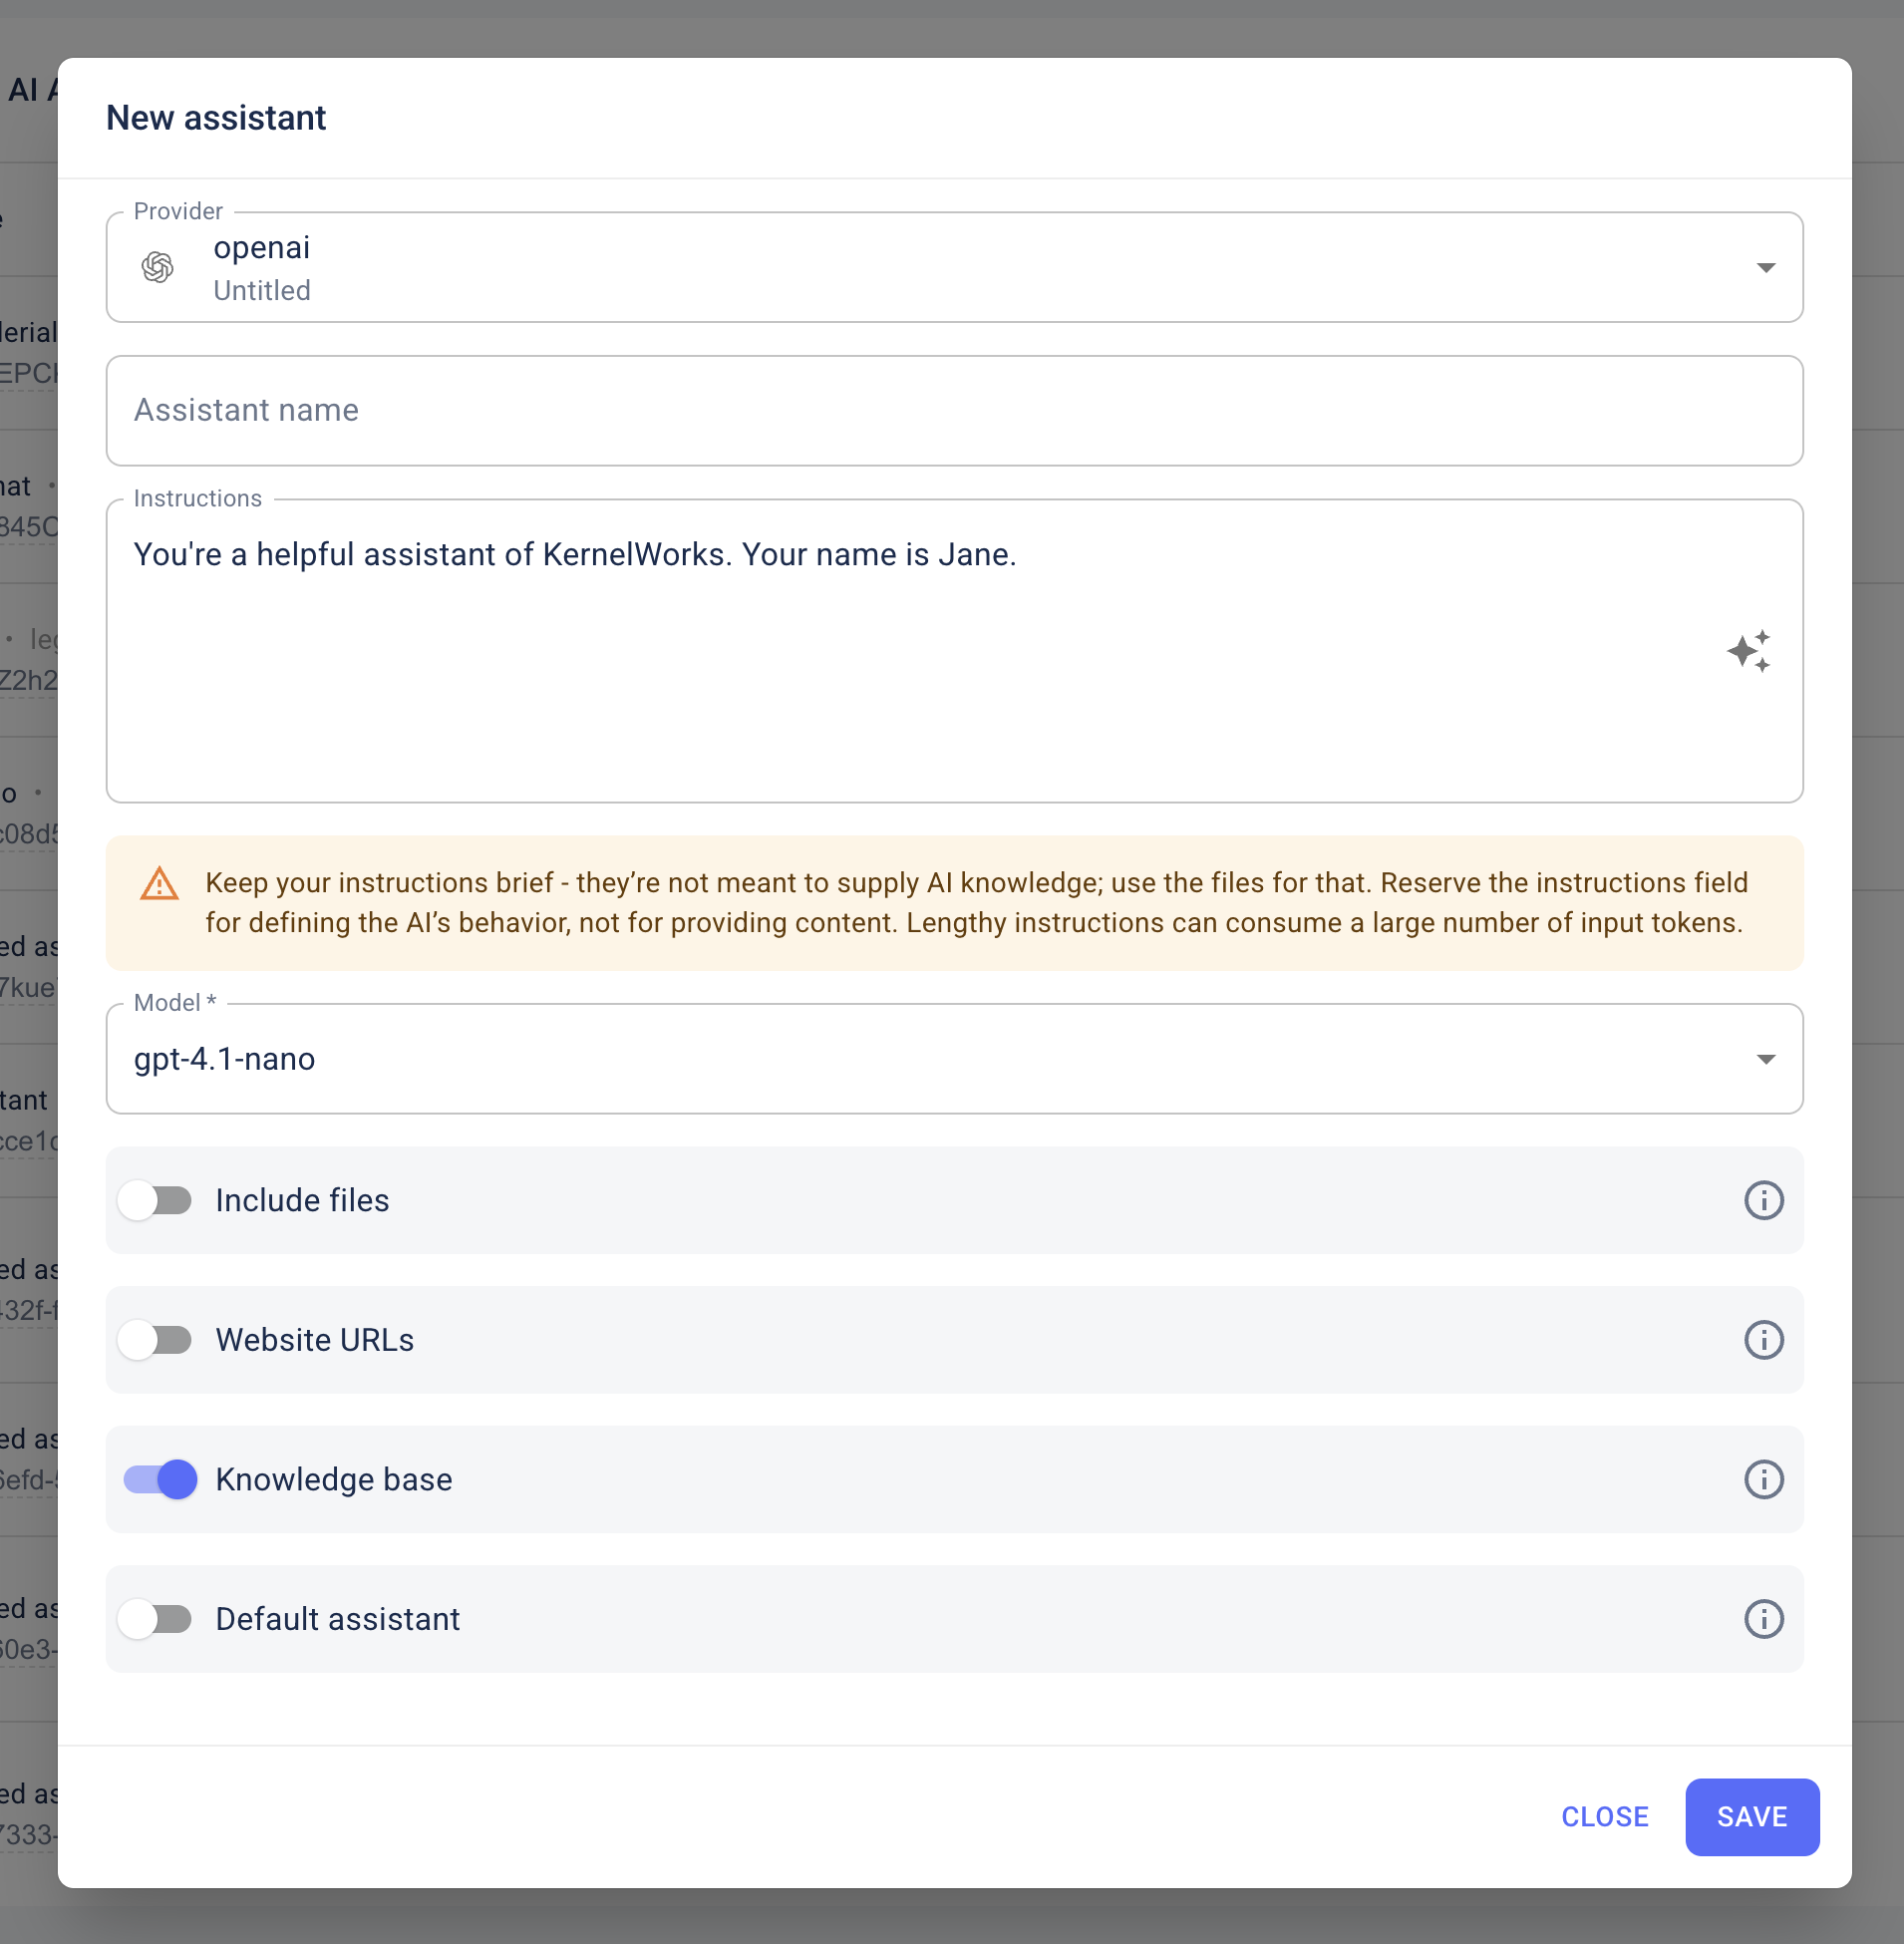This screenshot has width=1904, height=1944.
Task: Click the openai Untitled provider selection
Action: pos(262,268)
